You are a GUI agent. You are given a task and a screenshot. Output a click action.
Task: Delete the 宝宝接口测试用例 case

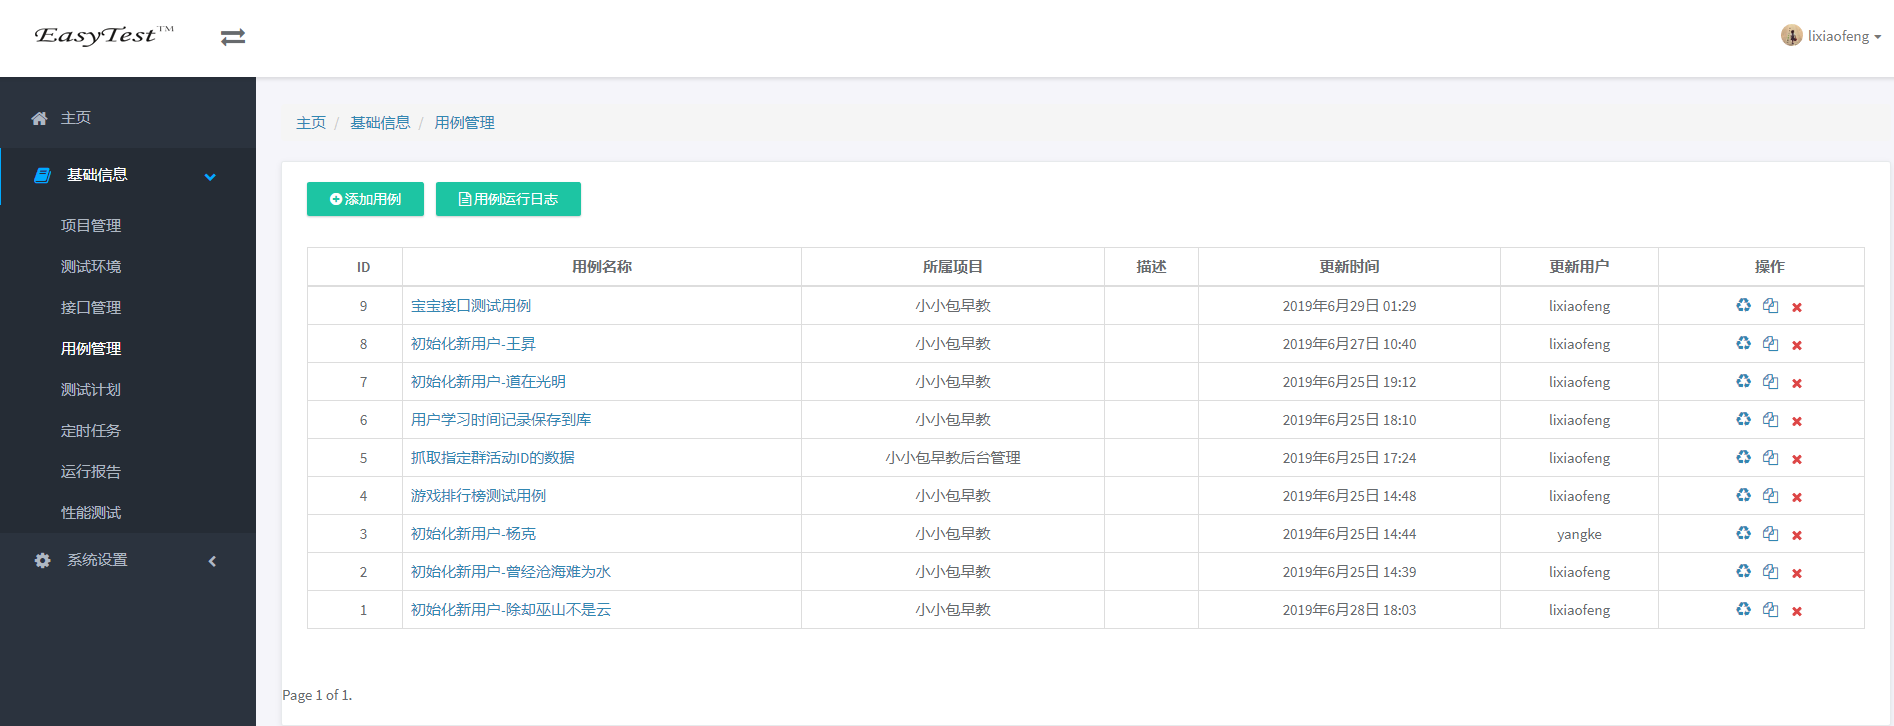[1797, 307]
